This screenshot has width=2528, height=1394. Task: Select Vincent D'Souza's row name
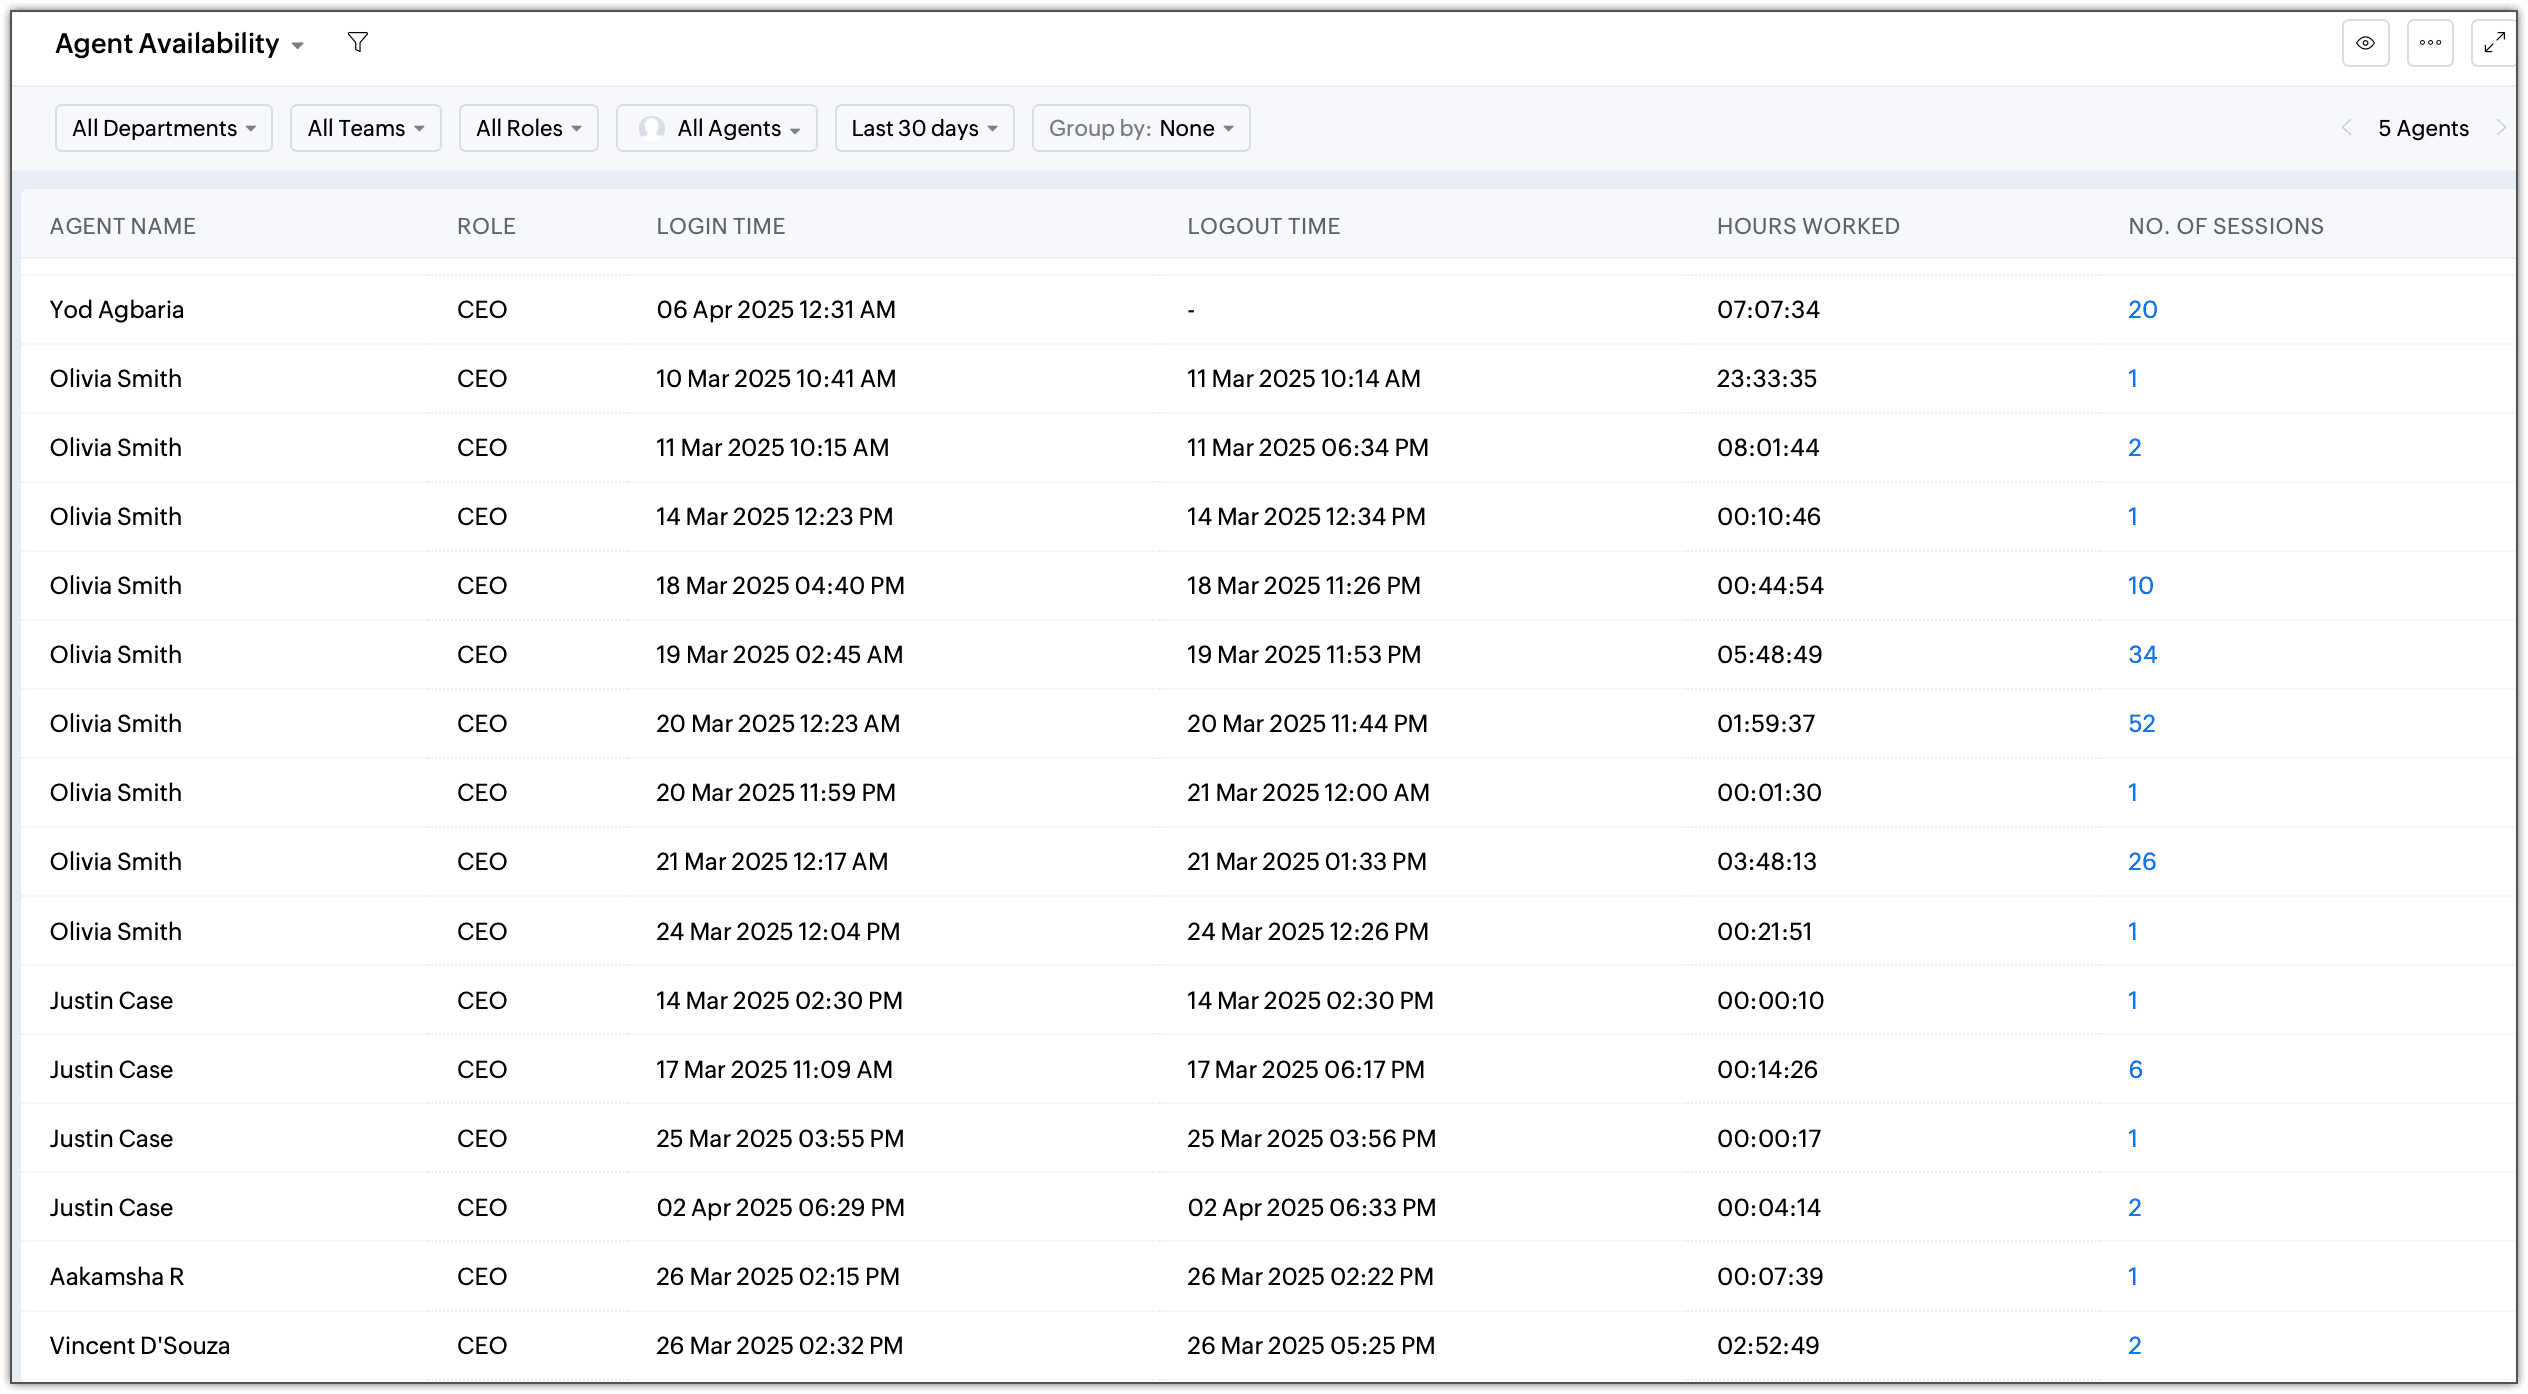point(140,1346)
